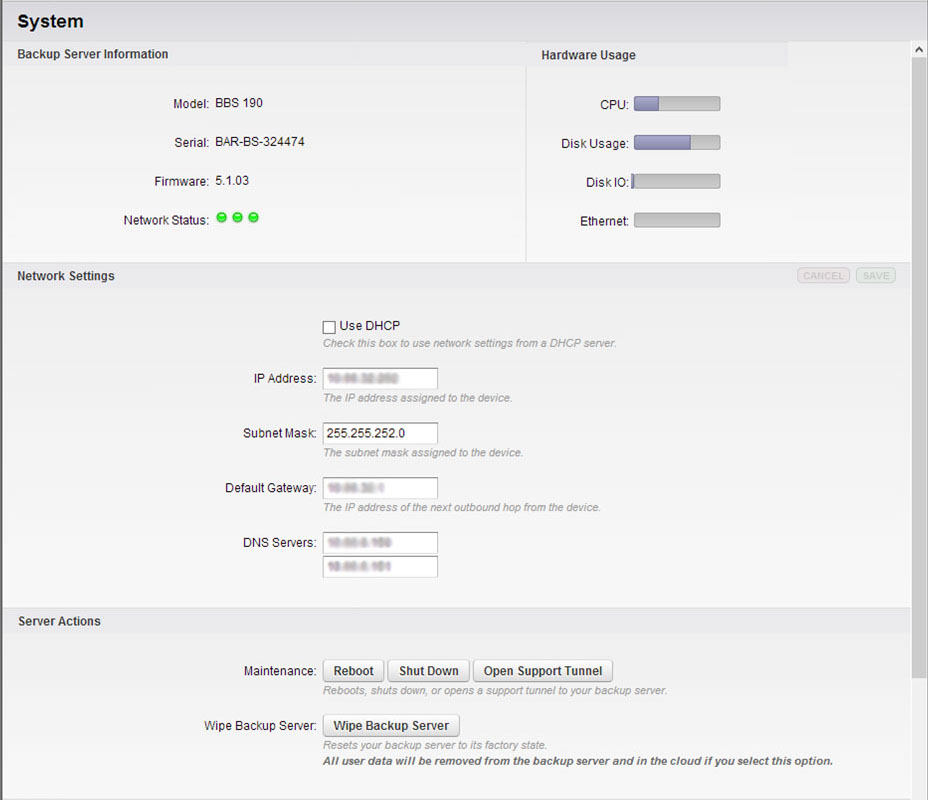Click the Disk IO usage bar

pos(677,182)
